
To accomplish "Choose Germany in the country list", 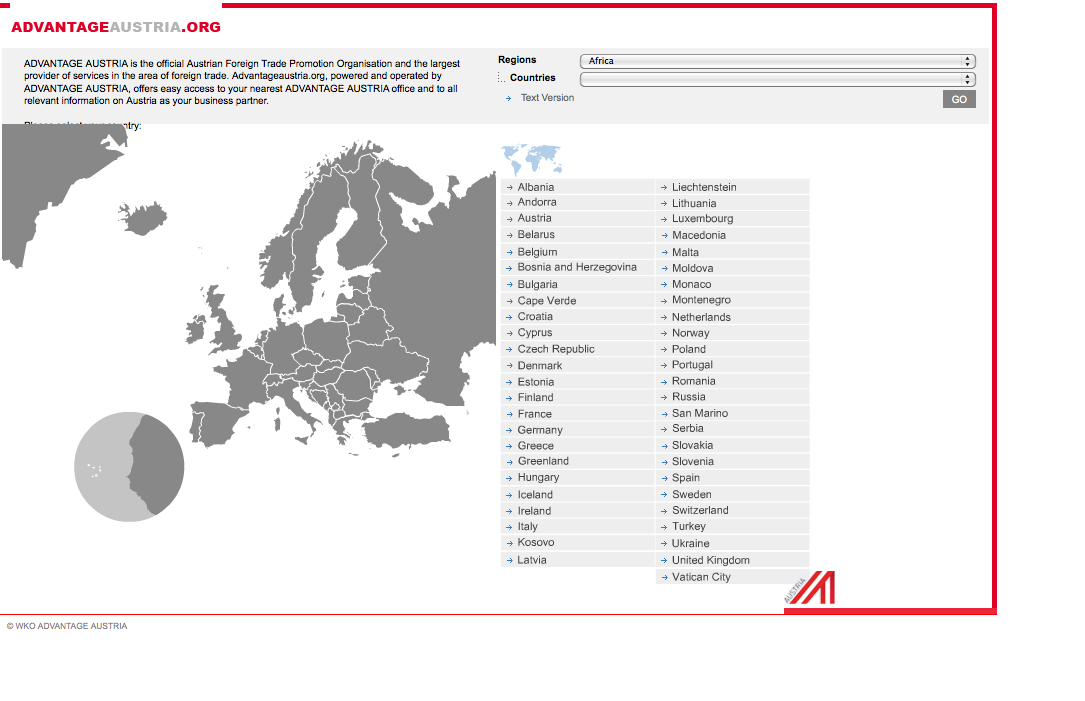I will point(540,430).
